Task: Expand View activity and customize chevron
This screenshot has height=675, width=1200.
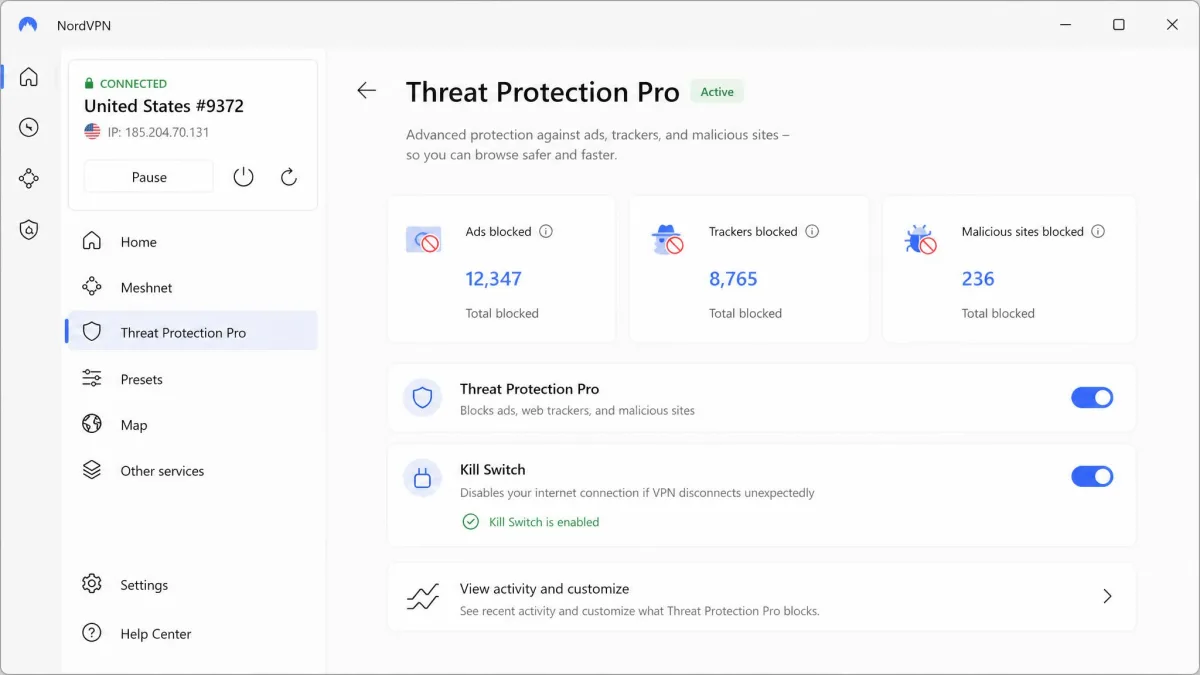Action: (1107, 596)
